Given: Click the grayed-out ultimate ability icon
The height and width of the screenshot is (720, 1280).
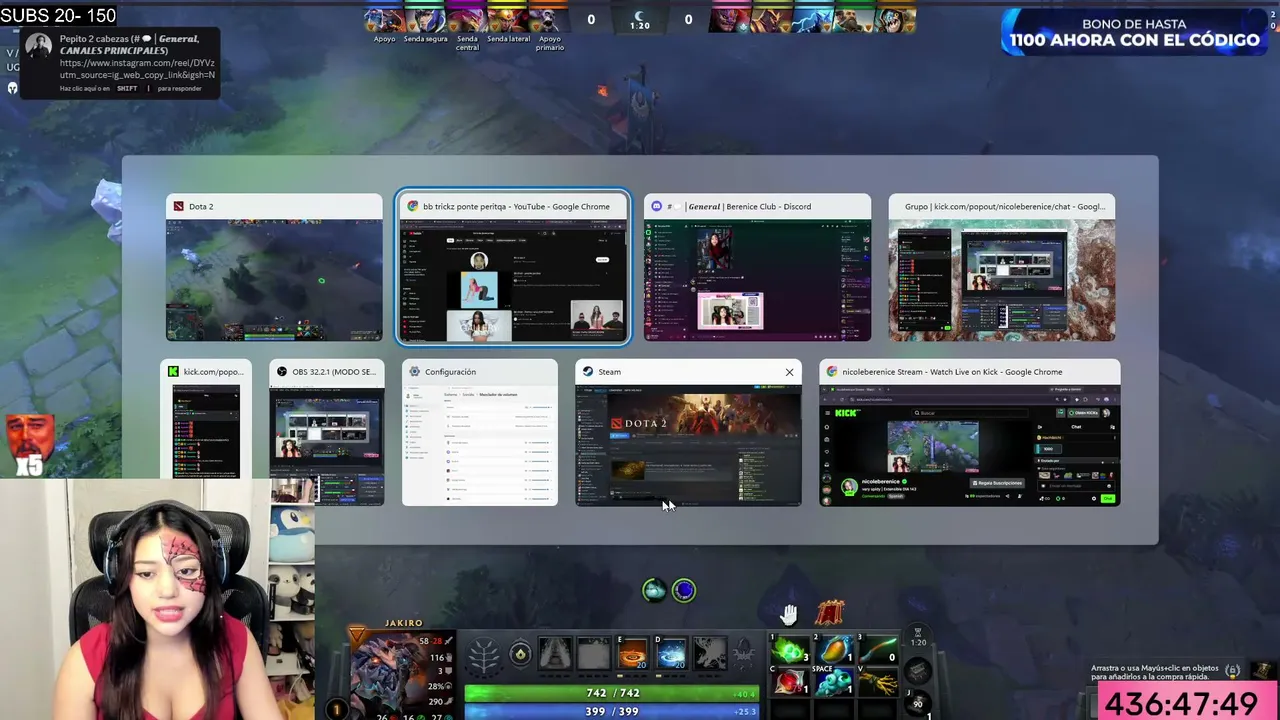Looking at the screenshot, I should 710,655.
